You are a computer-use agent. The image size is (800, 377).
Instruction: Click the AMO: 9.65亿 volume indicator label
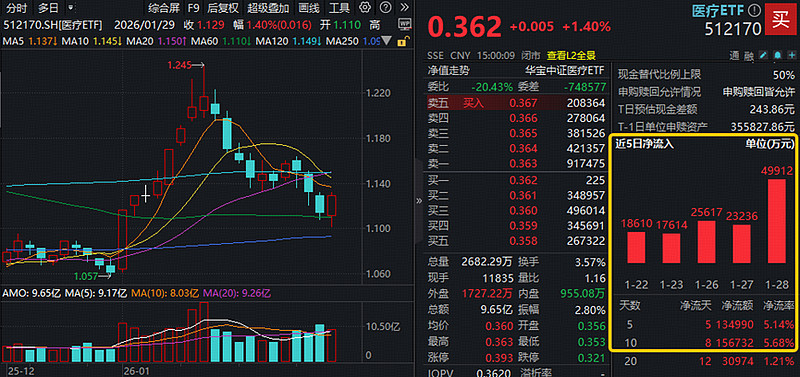(x=32, y=293)
